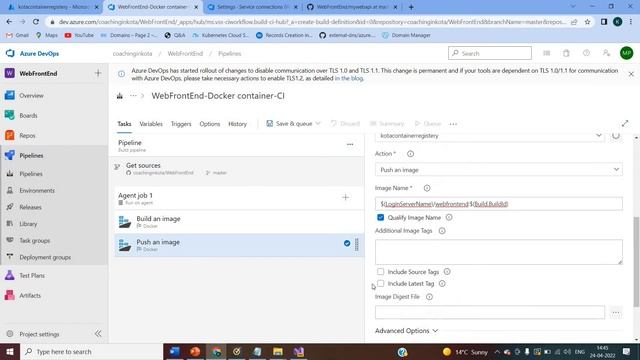This screenshot has width=640, height=360.
Task: Open user settings icon in header
Action: [x=606, y=53]
